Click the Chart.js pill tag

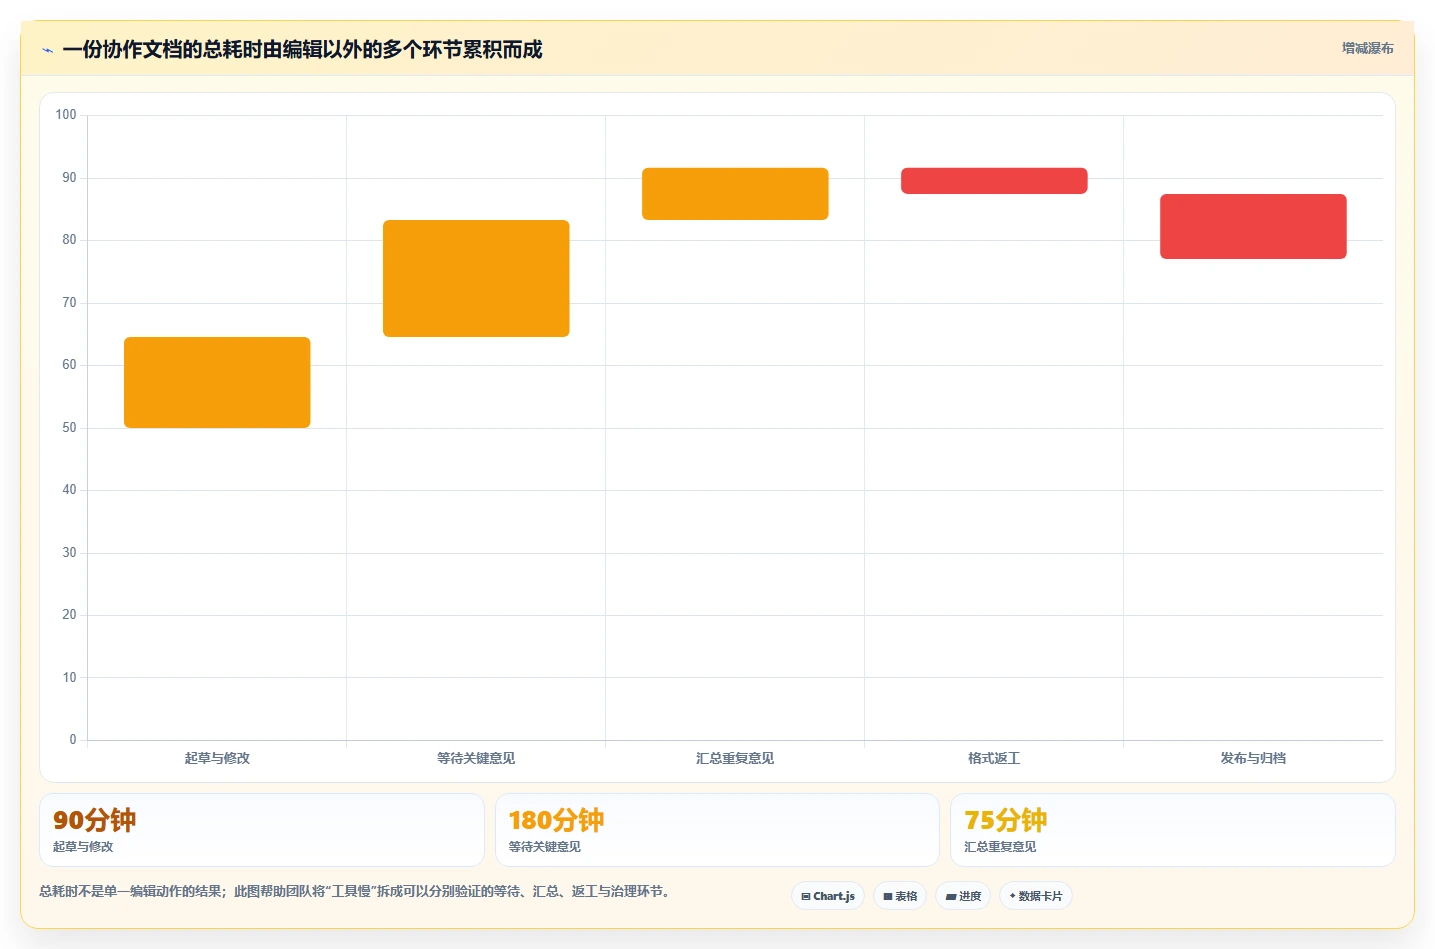[828, 896]
